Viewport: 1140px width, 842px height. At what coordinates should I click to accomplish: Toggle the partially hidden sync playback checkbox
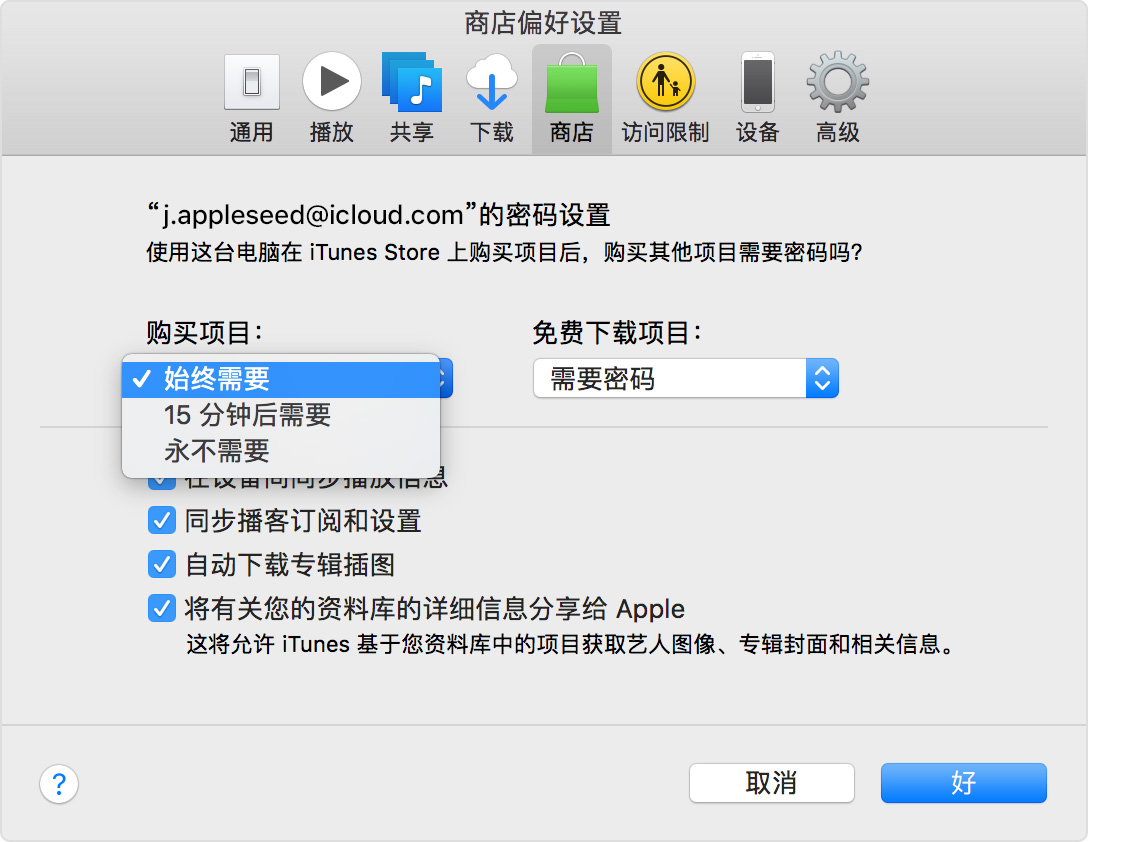point(161,482)
